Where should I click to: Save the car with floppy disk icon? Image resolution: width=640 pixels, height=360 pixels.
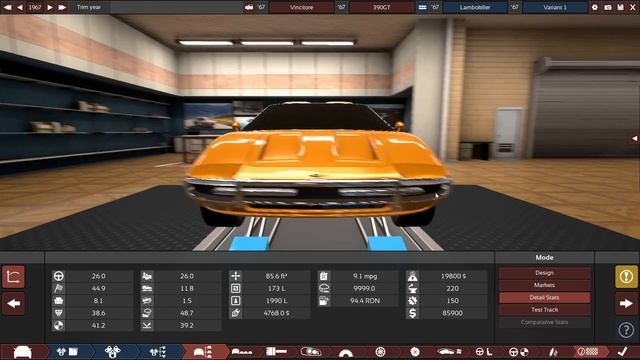pos(620,7)
